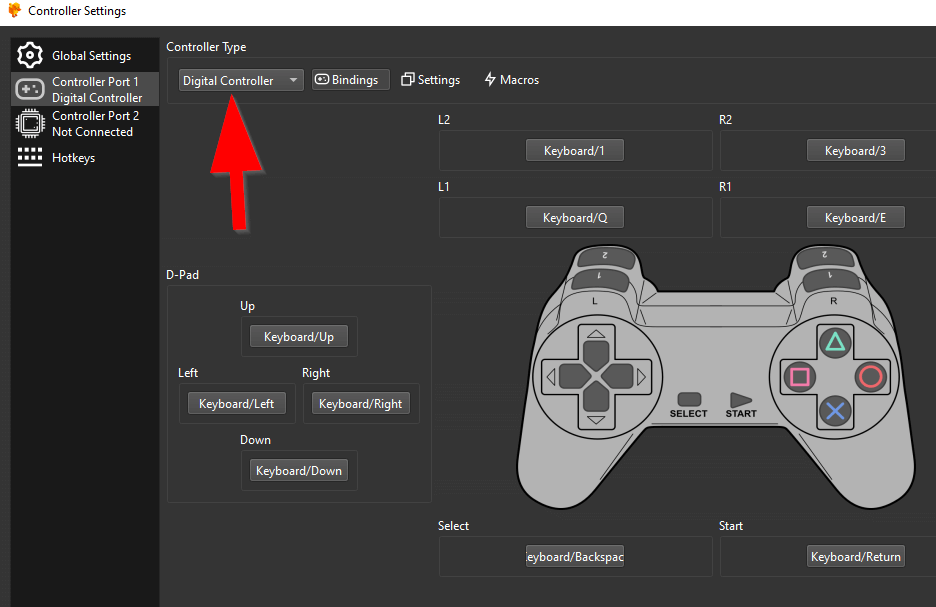Rebind D-Pad Down Keyboard/Down

[298, 470]
